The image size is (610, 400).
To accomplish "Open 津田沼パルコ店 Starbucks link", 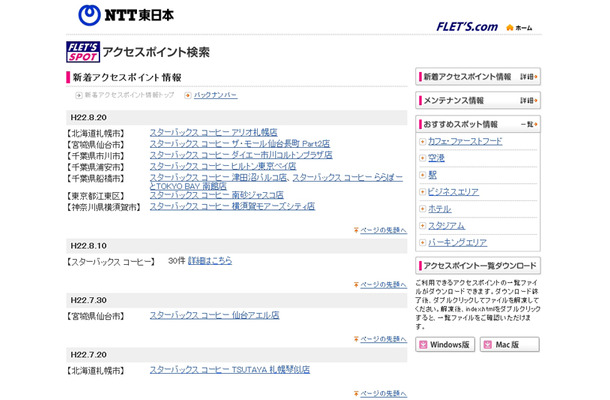I will coord(218,177).
